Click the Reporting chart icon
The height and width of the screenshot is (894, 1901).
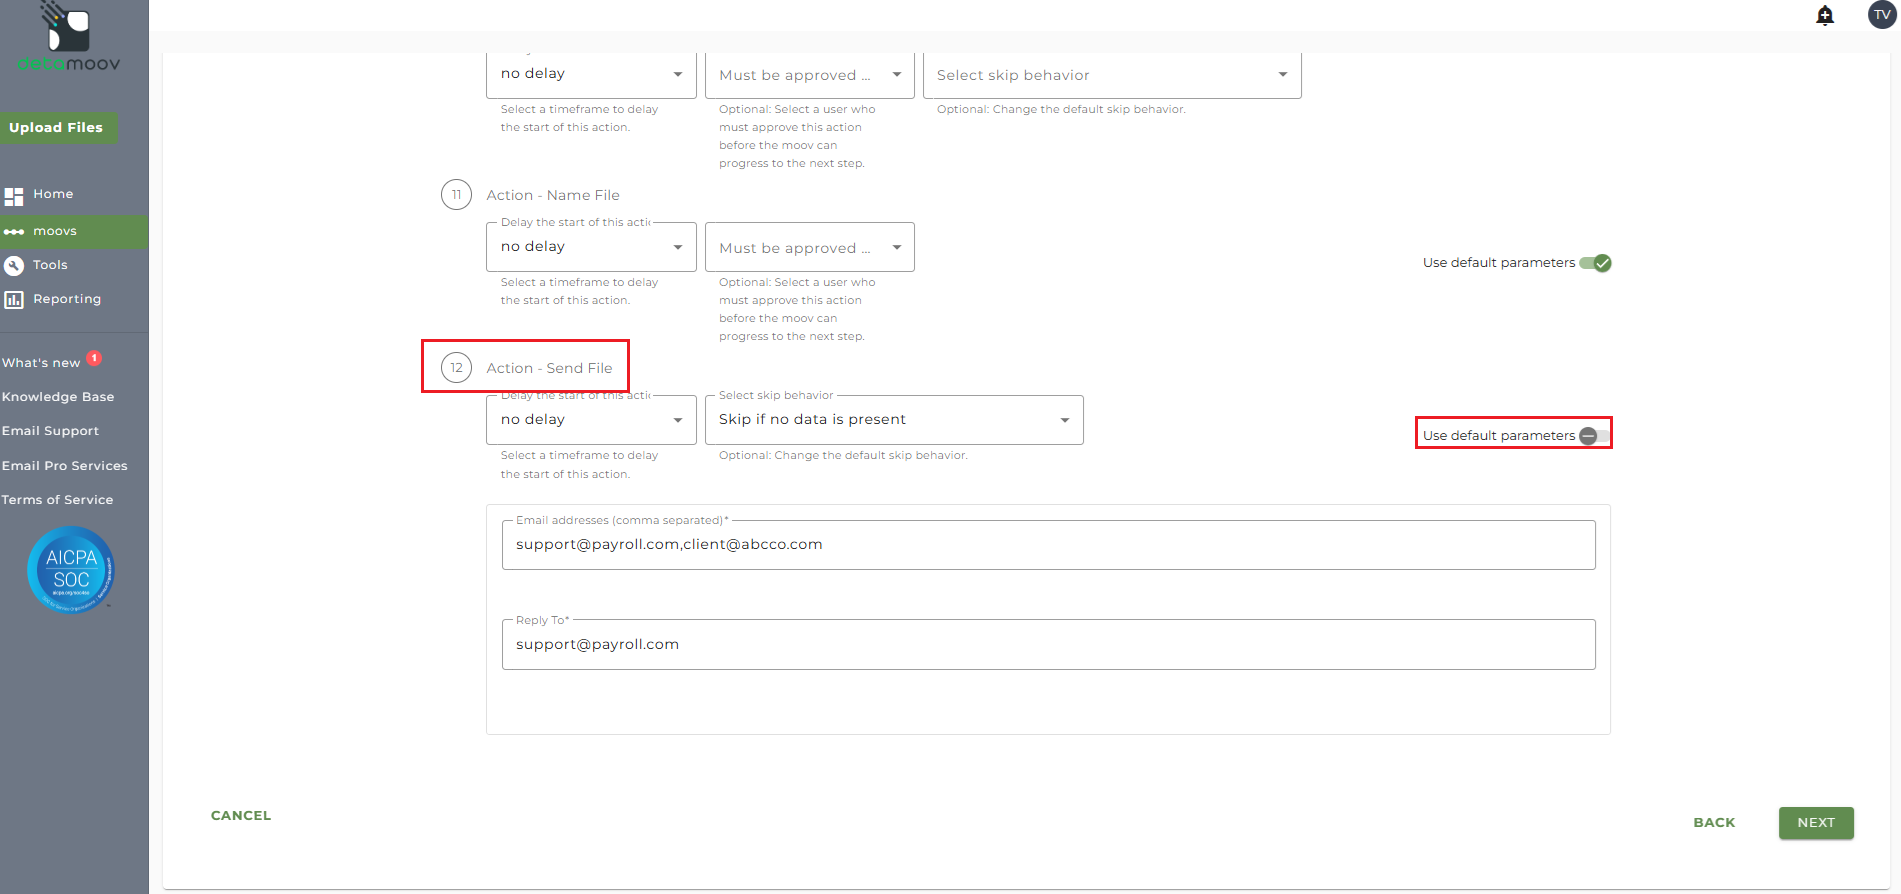tap(14, 300)
